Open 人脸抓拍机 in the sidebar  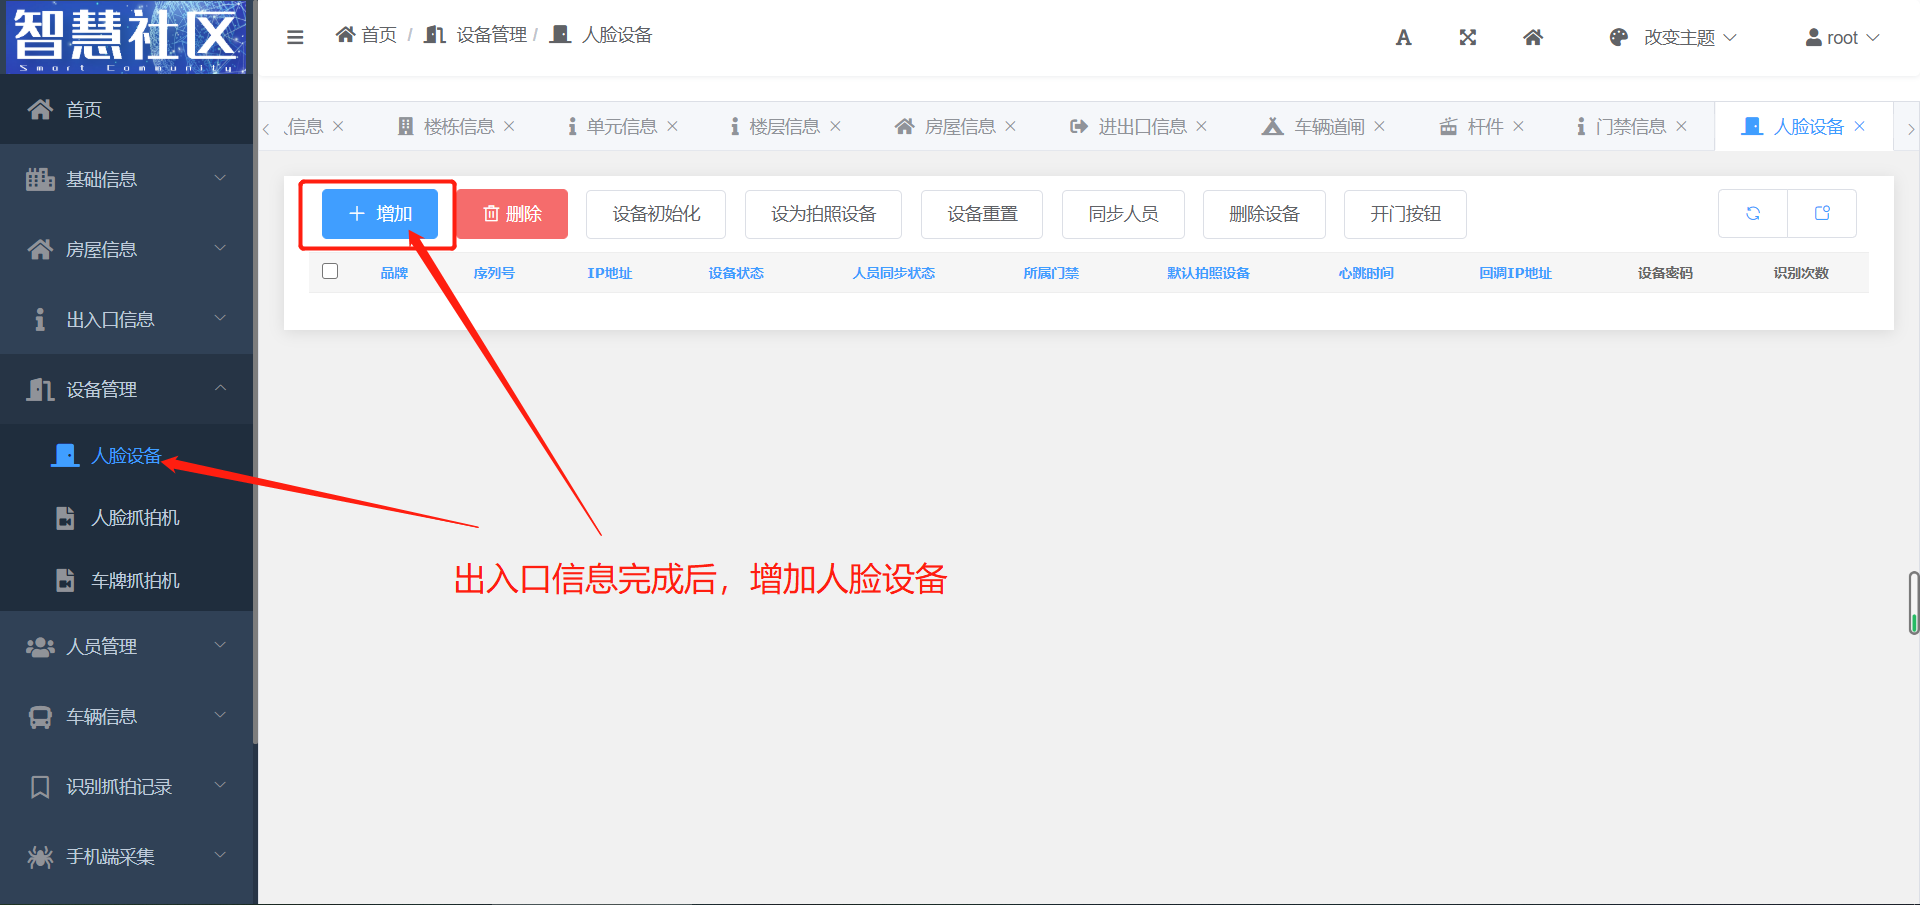135,518
